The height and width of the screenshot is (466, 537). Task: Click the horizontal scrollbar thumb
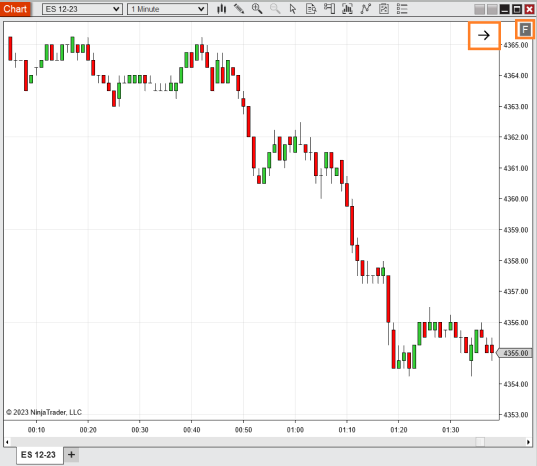[480, 442]
